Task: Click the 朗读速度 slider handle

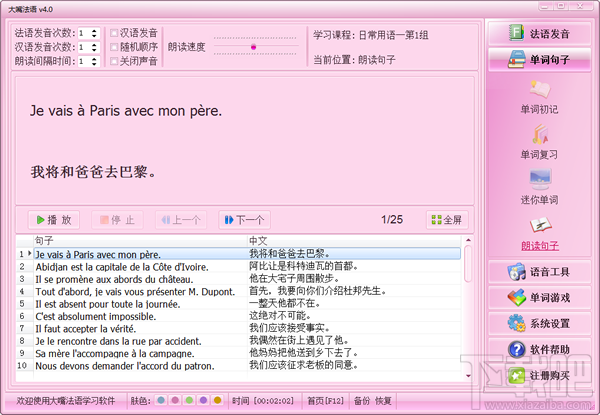Action: click(x=253, y=47)
